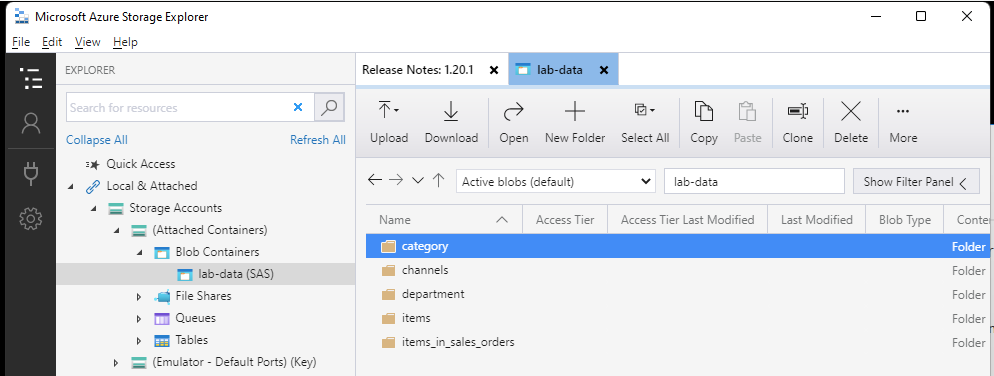This screenshot has width=994, height=376.
Task: Click the Copy toolbar button
Action: click(x=704, y=122)
